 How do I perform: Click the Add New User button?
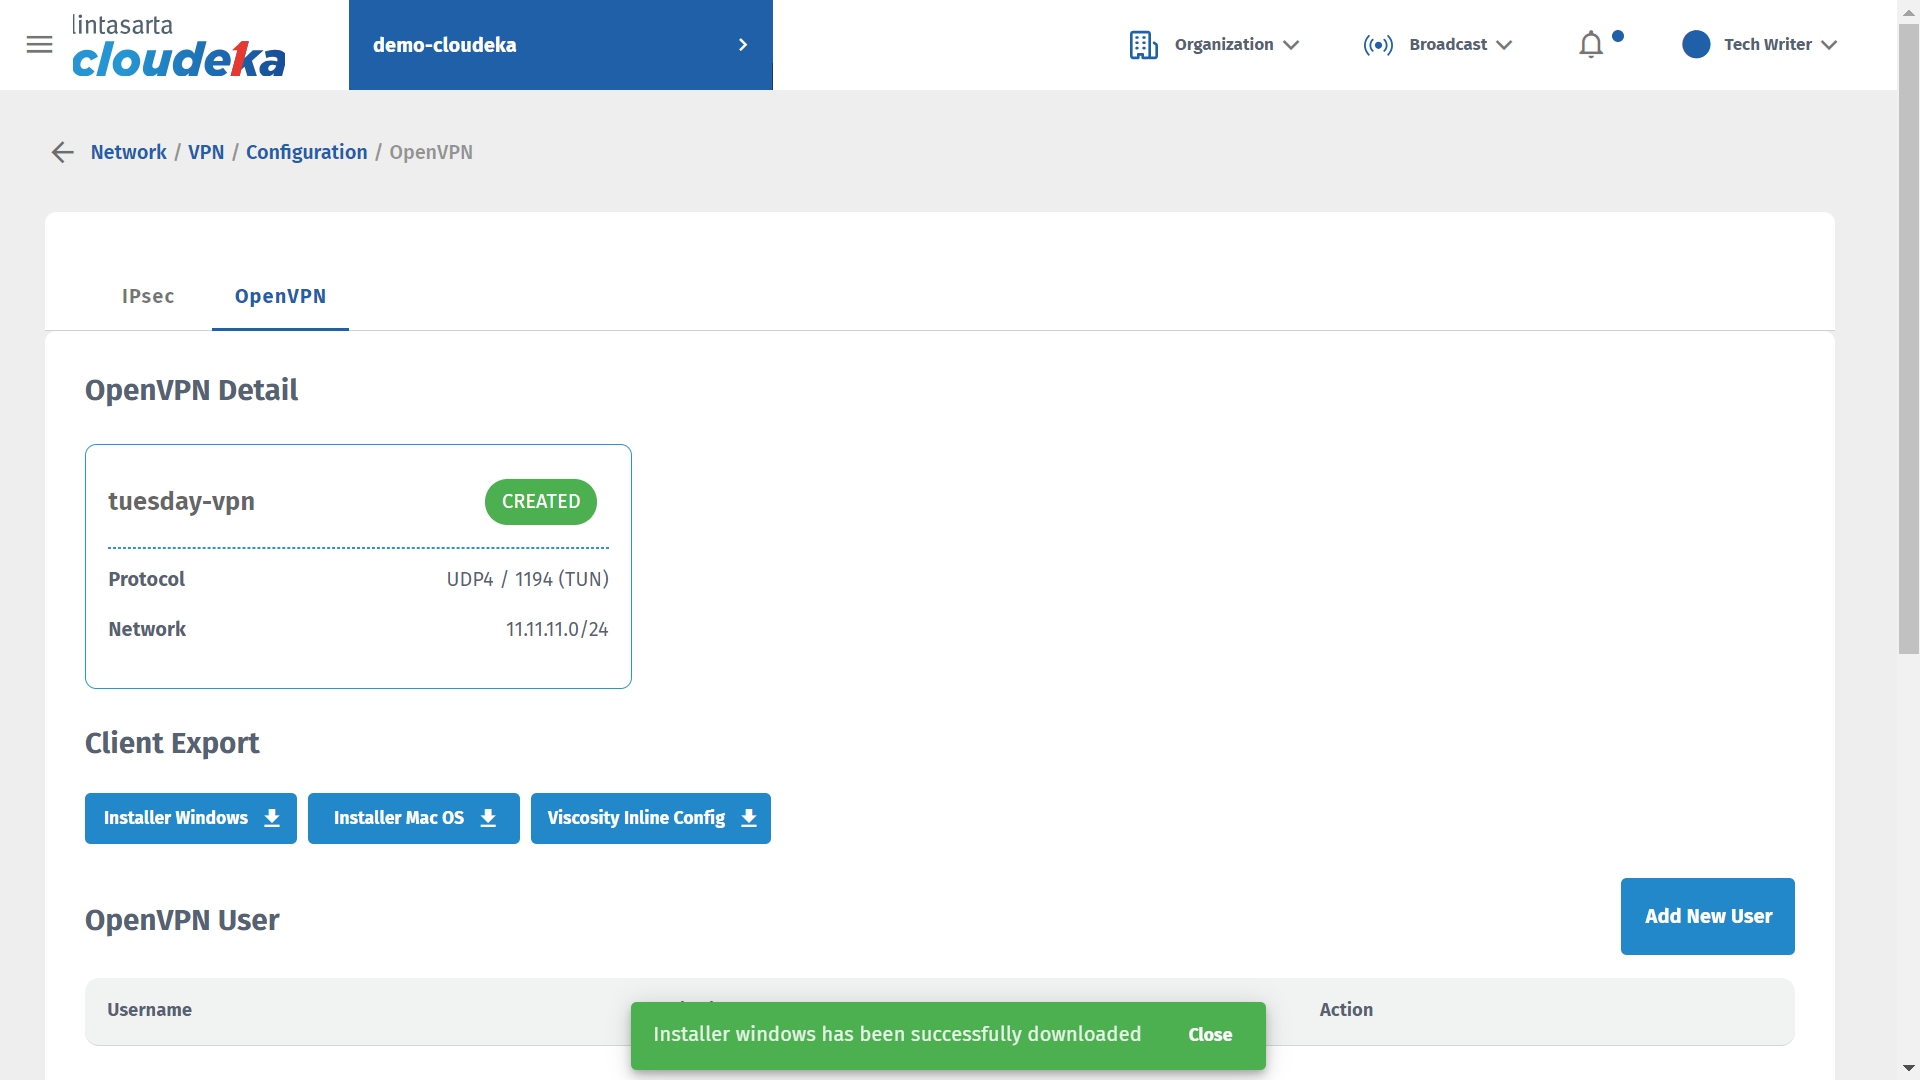tap(1707, 916)
